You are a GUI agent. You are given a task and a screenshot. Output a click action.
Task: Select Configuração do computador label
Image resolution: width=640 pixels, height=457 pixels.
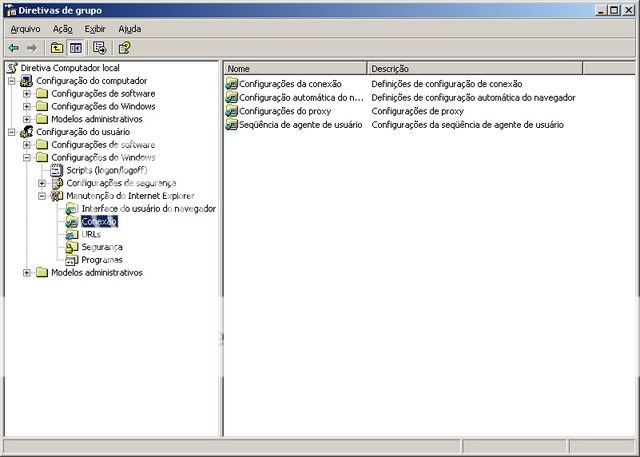tap(91, 81)
